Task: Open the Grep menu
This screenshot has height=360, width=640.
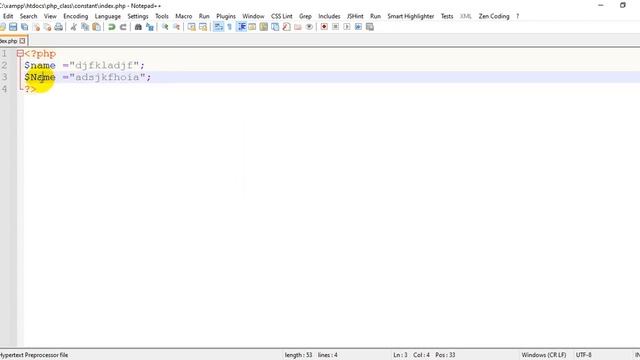Action: click(x=305, y=16)
